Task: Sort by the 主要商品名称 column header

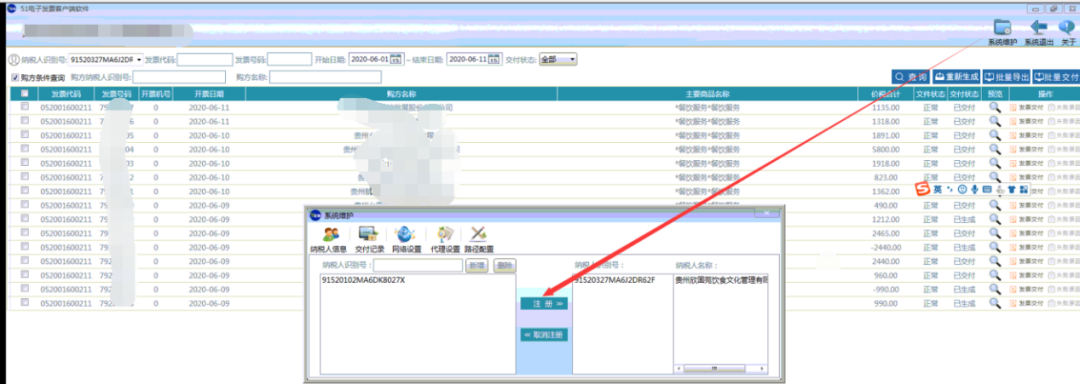Action: click(707, 94)
